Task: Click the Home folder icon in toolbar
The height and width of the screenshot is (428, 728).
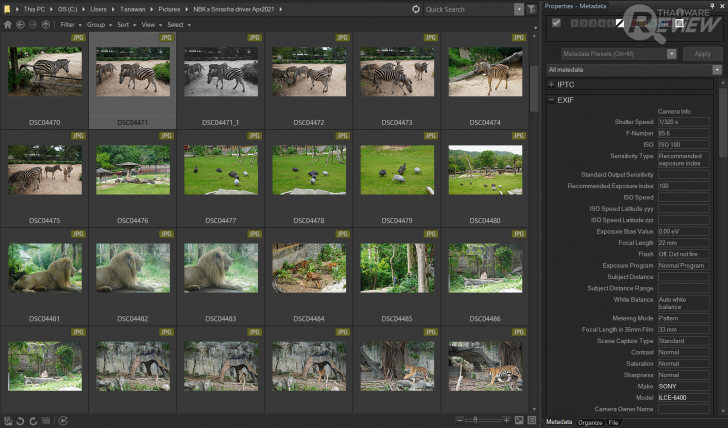Action: [8, 24]
